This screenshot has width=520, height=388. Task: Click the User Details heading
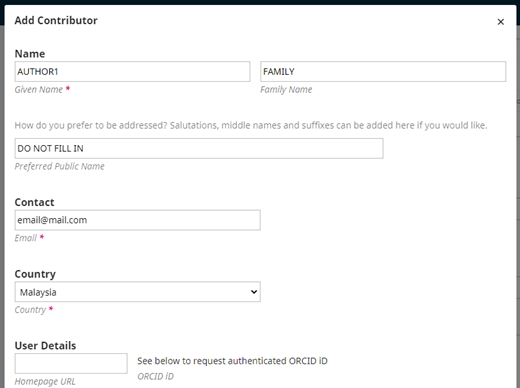pyautogui.click(x=45, y=346)
